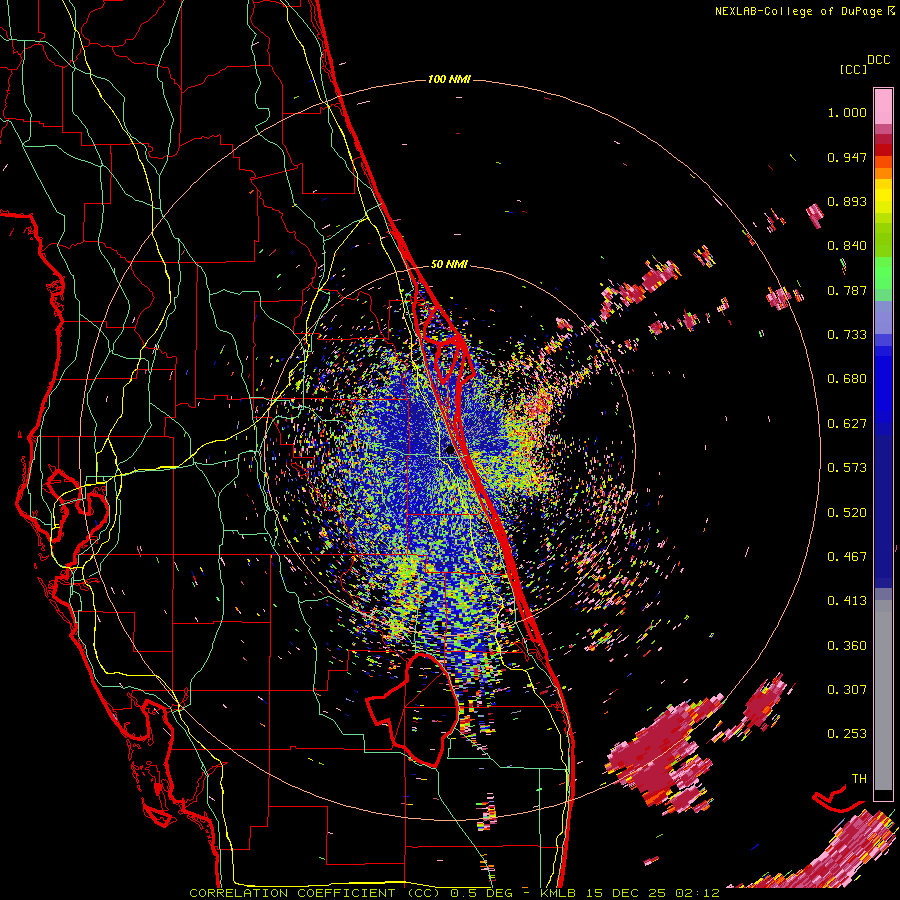The image size is (900, 900).
Task: Click the 50 NMI range ring label
Action: point(449,265)
